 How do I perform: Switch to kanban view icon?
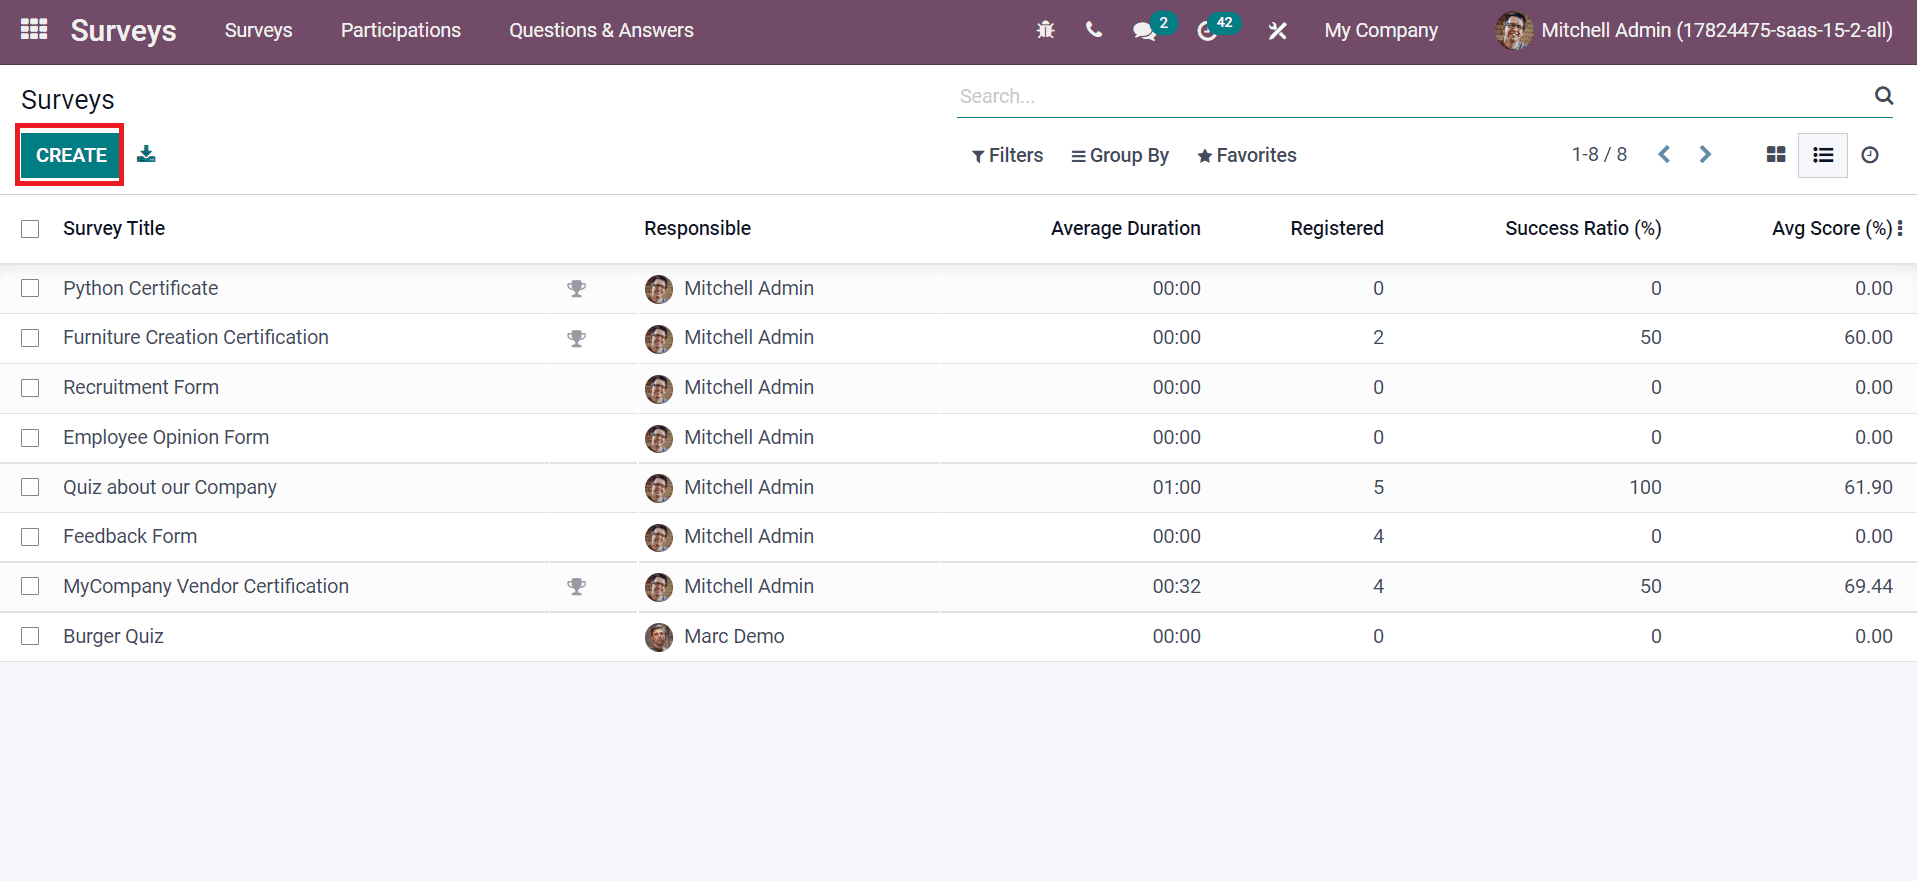point(1776,154)
